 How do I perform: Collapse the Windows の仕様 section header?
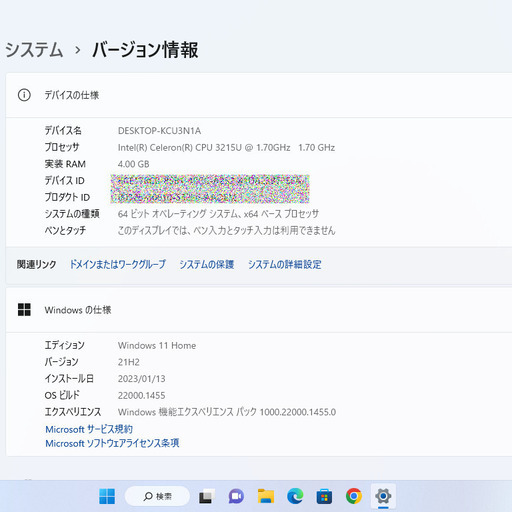click(x=259, y=310)
